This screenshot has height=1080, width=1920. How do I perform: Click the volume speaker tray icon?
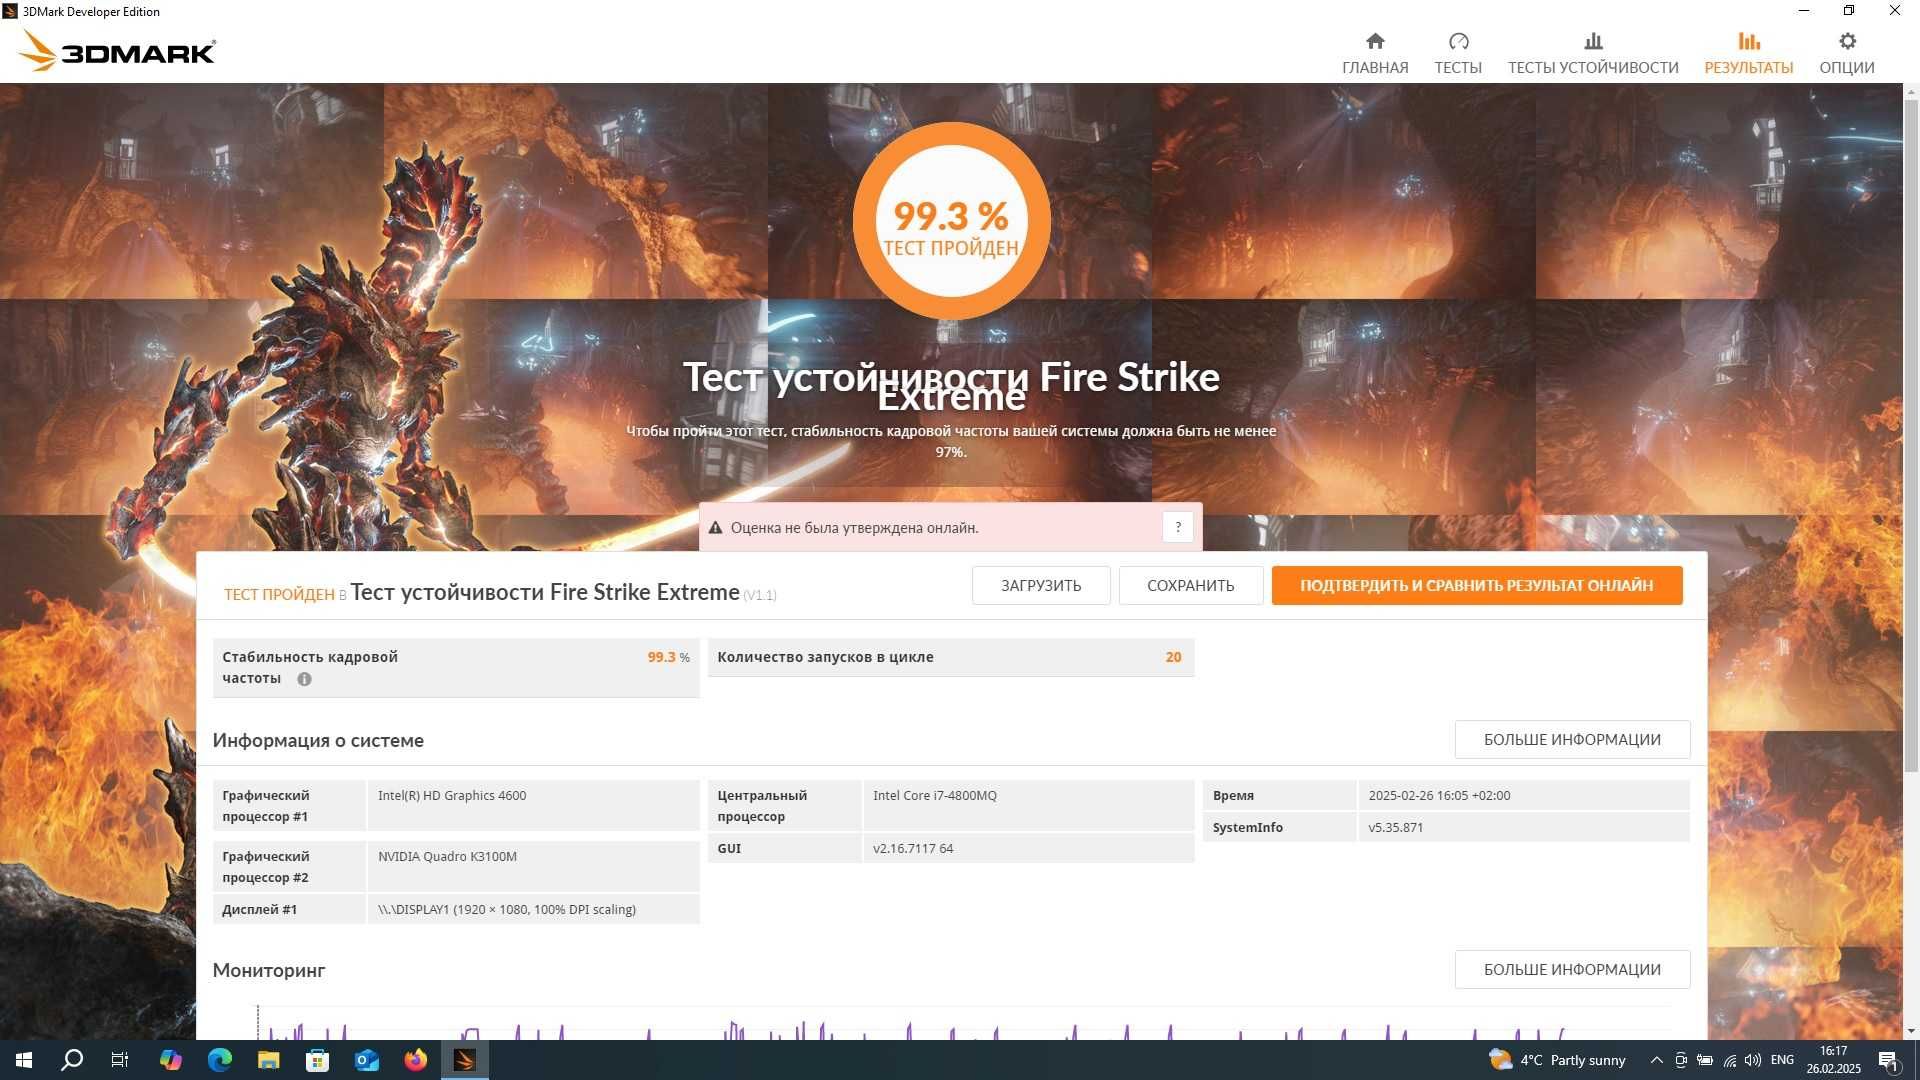coord(1752,1060)
